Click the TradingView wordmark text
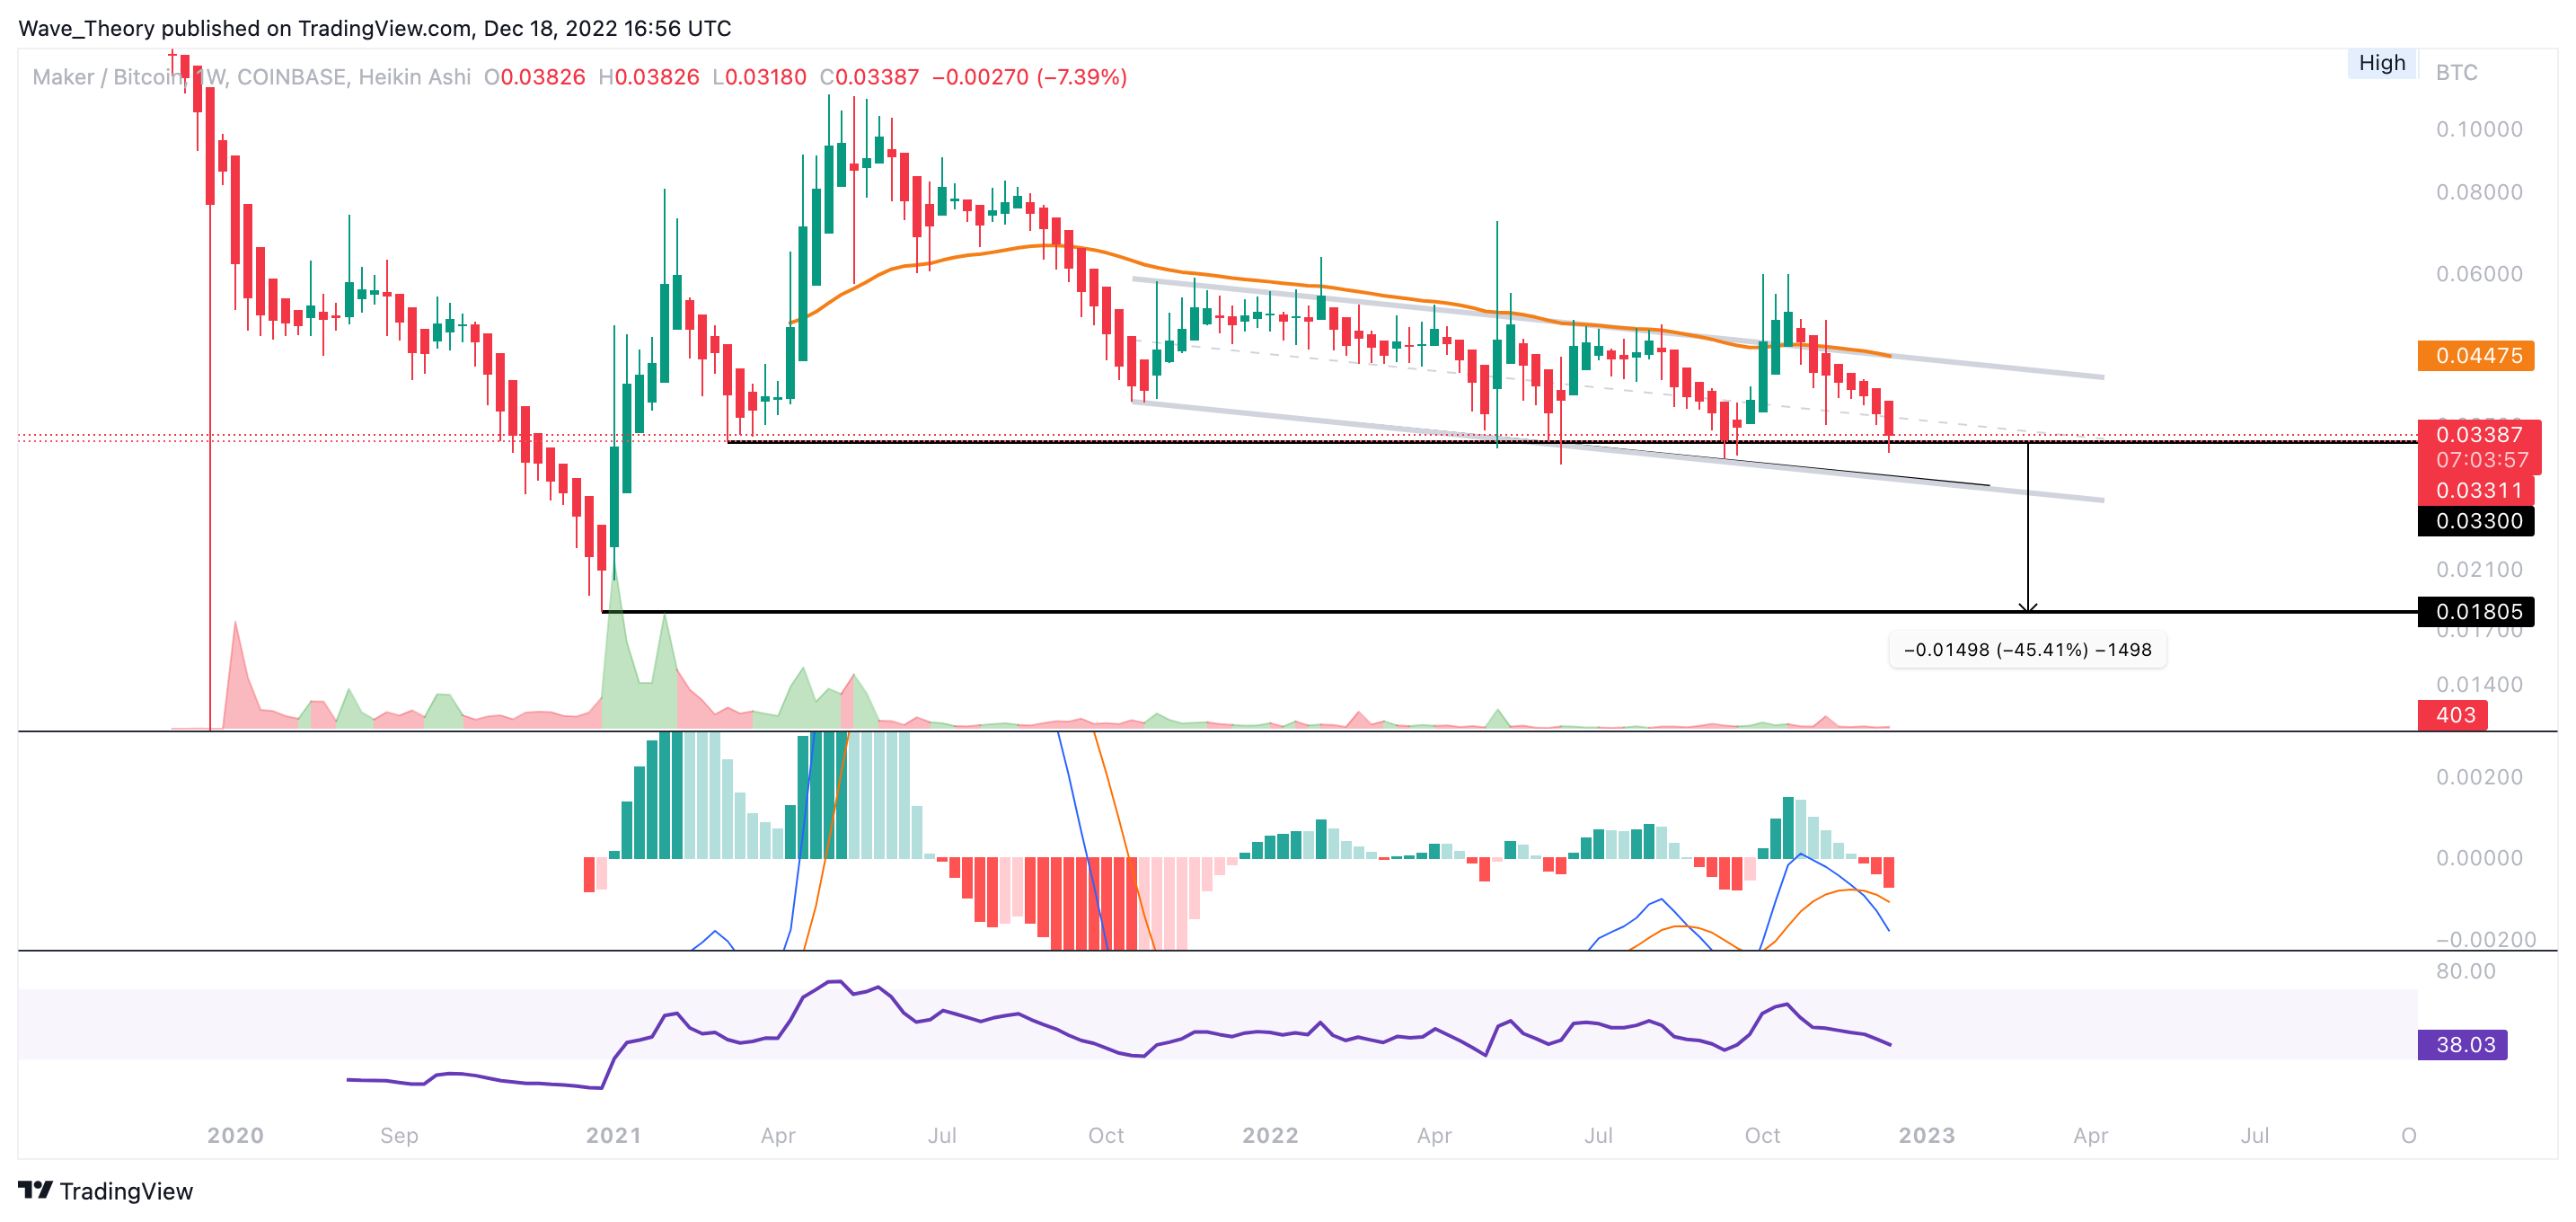Viewport: 2576px width, 1222px height. click(x=126, y=1191)
